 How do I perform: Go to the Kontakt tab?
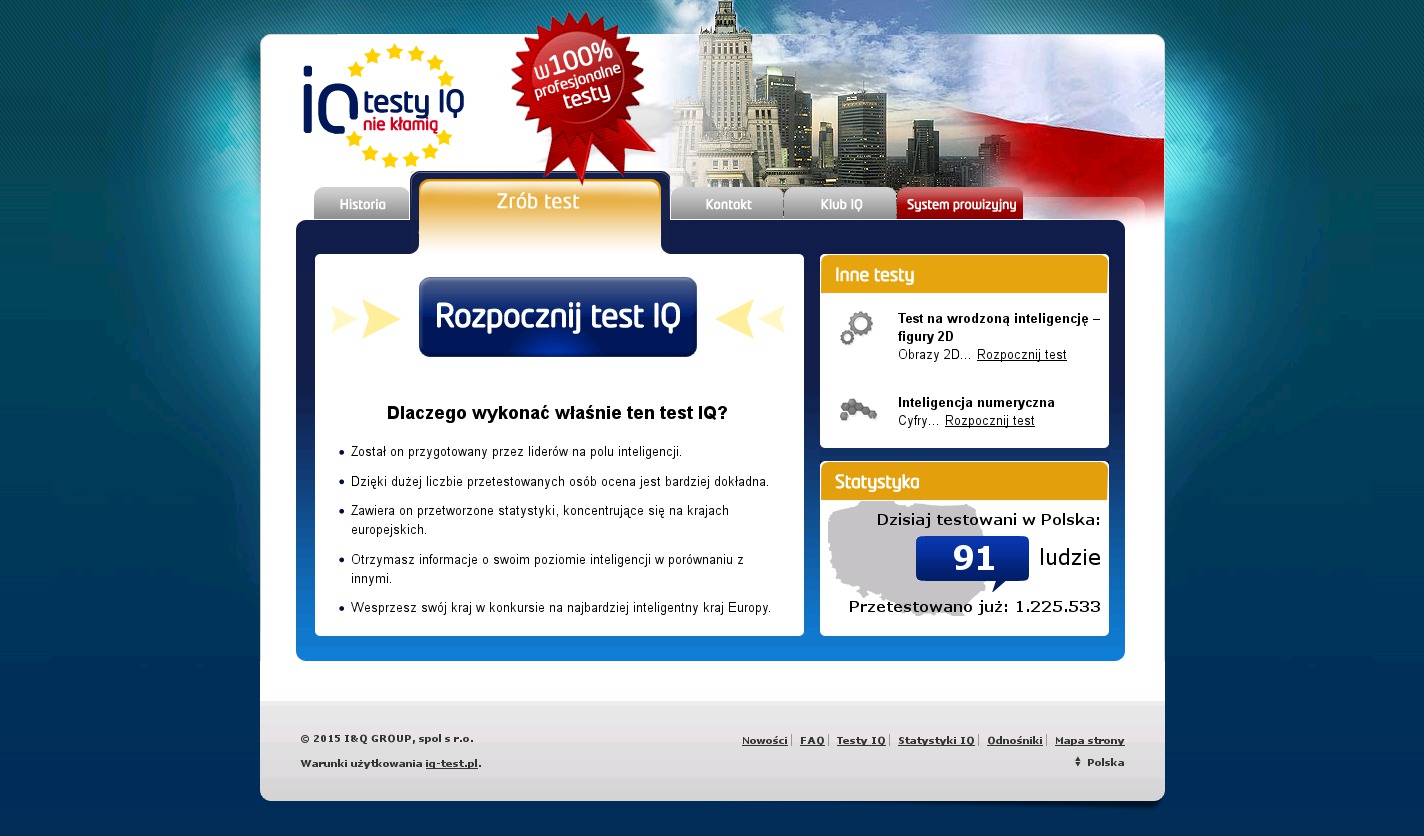pyautogui.click(x=727, y=204)
